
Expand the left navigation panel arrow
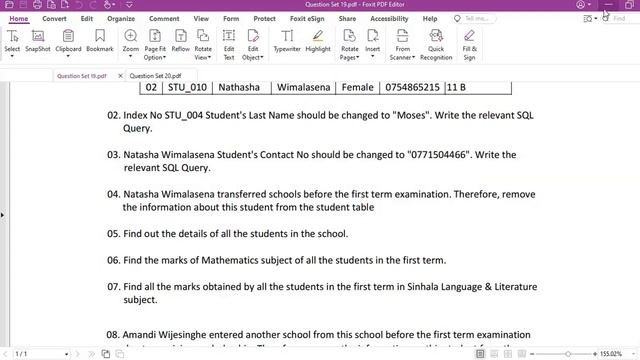2,215
